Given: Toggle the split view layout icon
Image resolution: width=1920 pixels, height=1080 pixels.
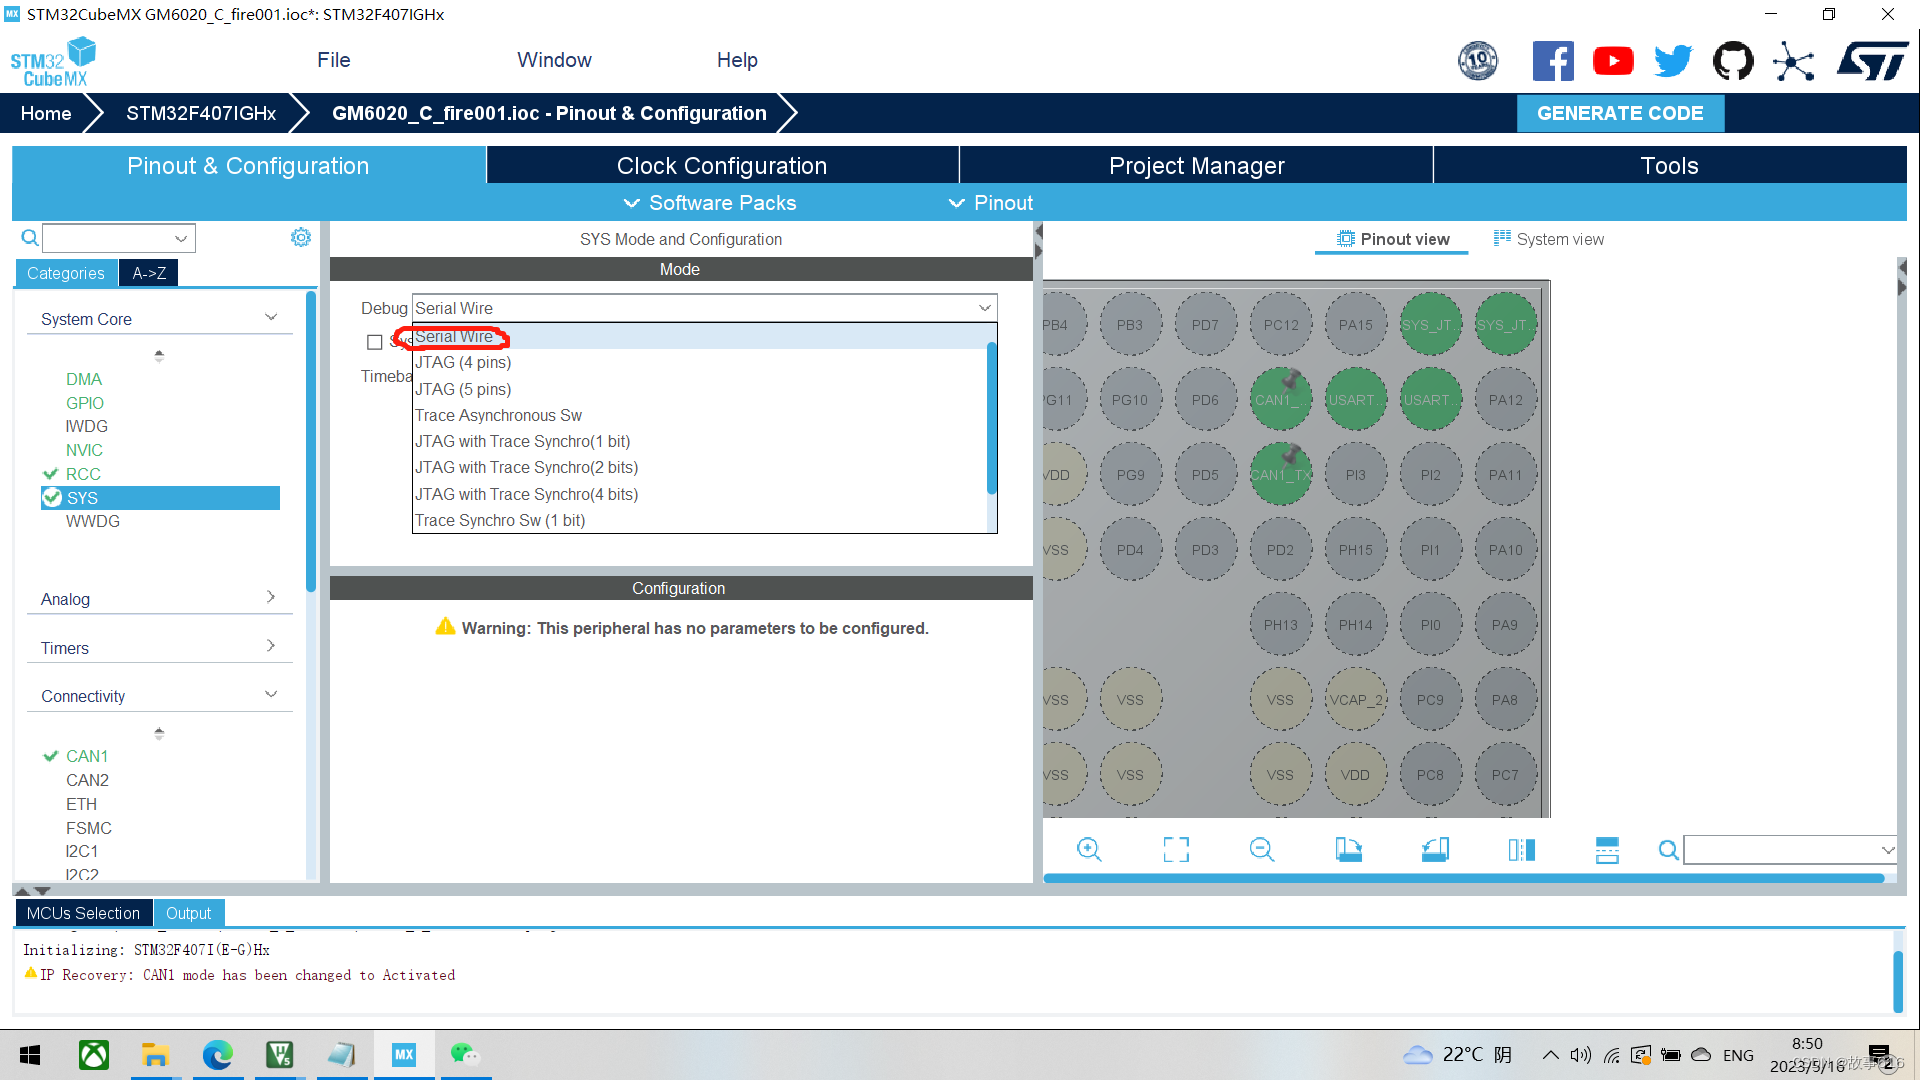Looking at the screenshot, I should (x=1607, y=850).
